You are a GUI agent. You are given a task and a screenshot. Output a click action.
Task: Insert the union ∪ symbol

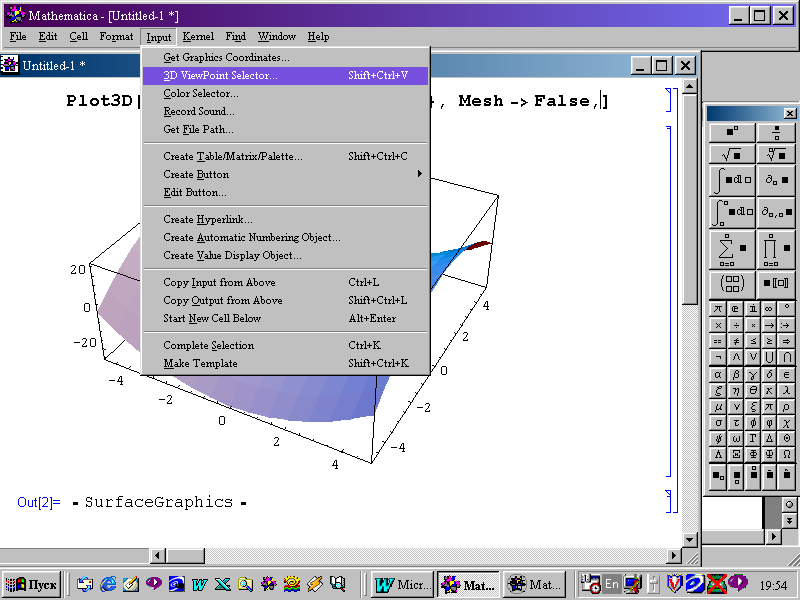(769, 357)
